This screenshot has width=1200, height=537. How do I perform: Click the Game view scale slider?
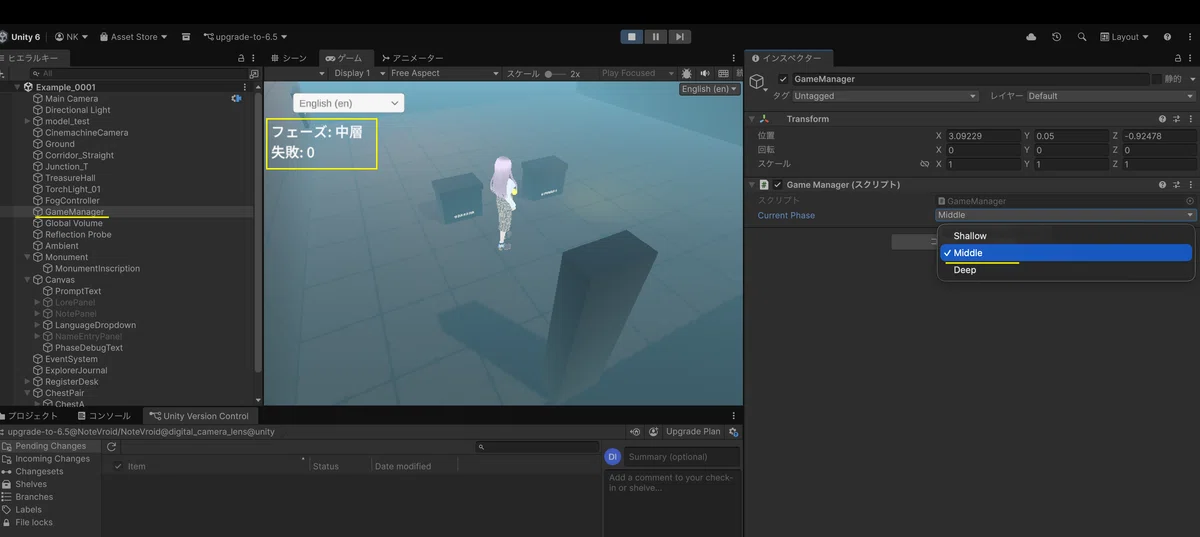(556, 74)
